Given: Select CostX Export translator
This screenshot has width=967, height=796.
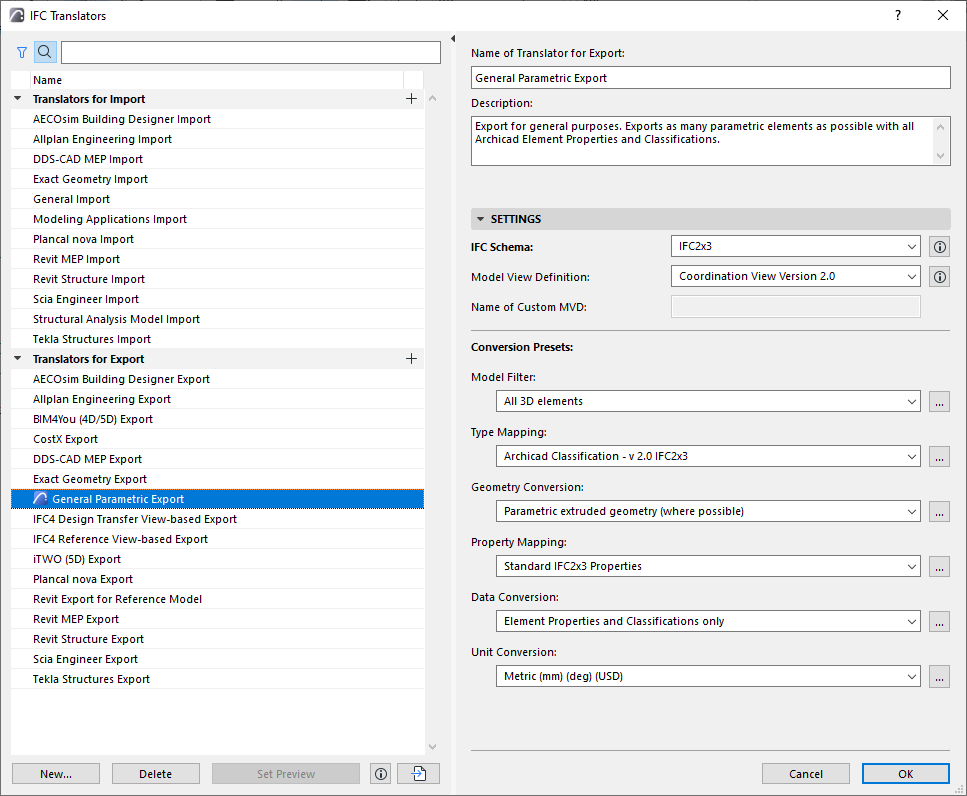Looking at the screenshot, I should pyautogui.click(x=217, y=439).
